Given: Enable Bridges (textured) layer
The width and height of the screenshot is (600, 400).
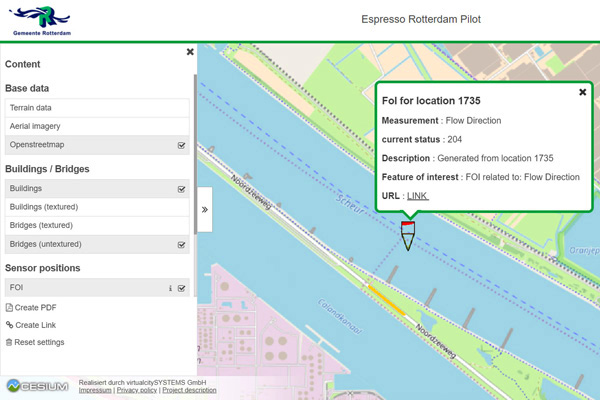Looking at the screenshot, I should [97, 225].
